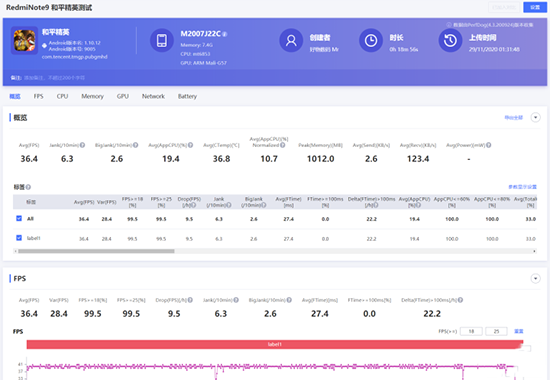550x380 pixels.
Task: Click the export all link in overview
Action: coord(514,118)
